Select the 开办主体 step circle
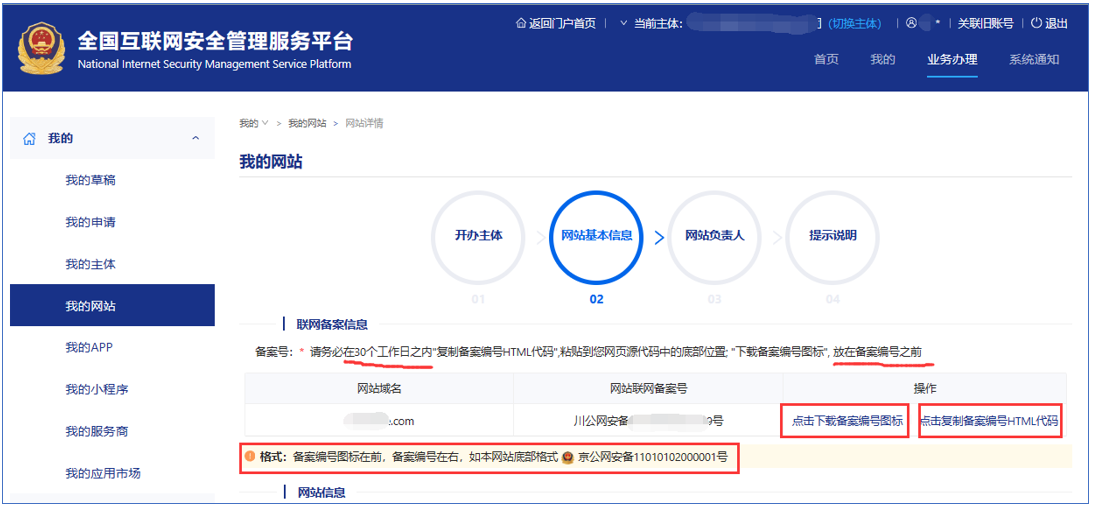Image resolution: width=1093 pixels, height=506 pixels. [478, 237]
